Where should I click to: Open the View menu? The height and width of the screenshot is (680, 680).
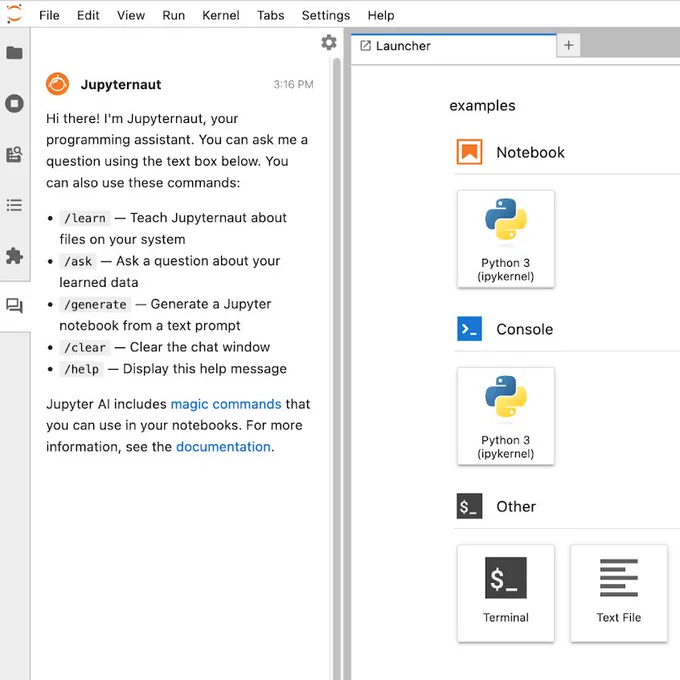pos(131,15)
